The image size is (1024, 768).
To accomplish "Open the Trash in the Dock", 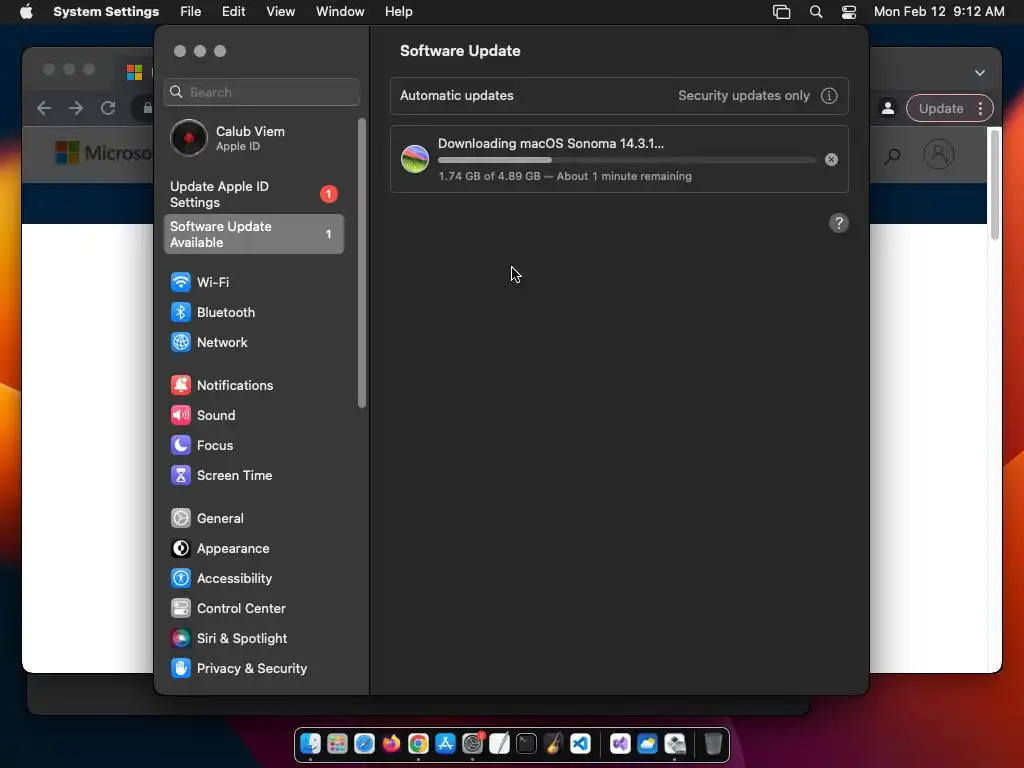I will (x=713, y=744).
